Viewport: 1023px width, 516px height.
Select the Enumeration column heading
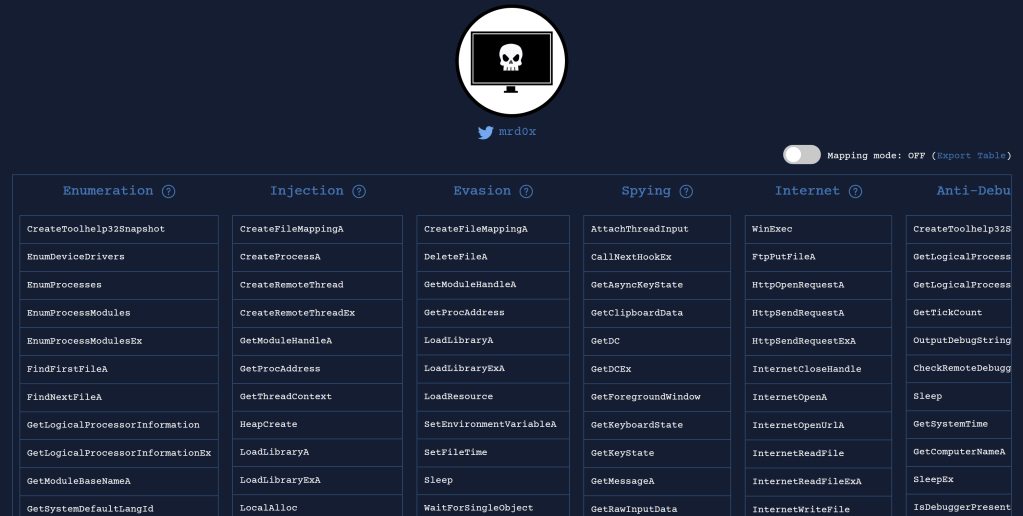tap(108, 191)
